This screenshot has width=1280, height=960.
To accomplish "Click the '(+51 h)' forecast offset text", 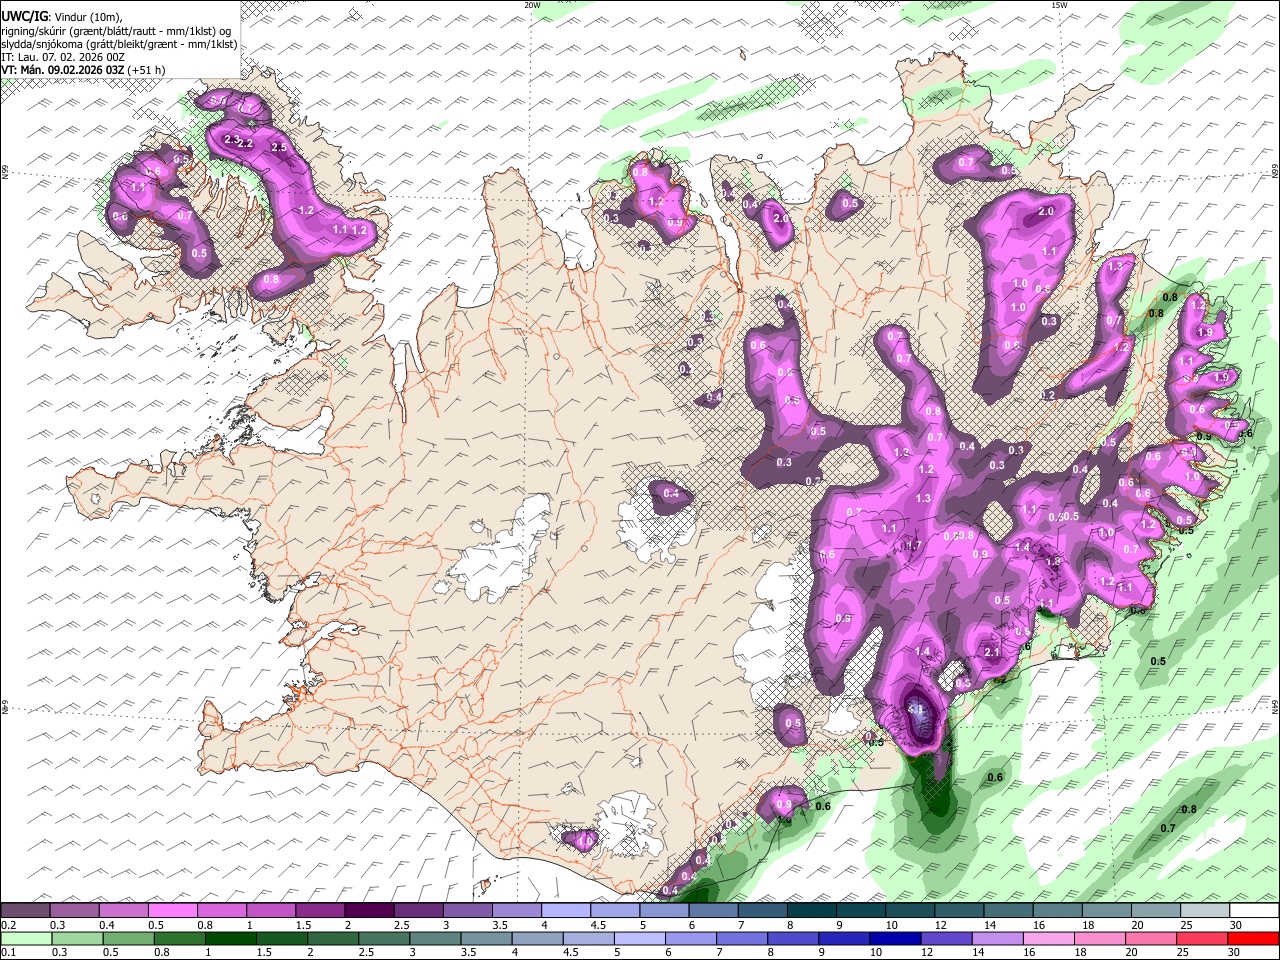I will pos(147,70).
